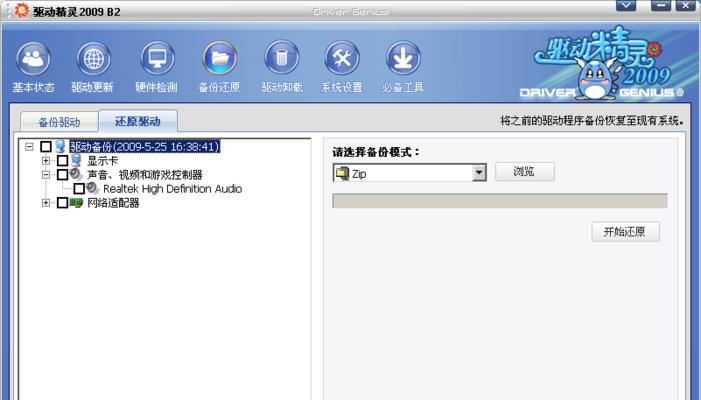Screen dimensions: 701x400
Task: Click the Zip text in the mode field
Action: click(359, 174)
